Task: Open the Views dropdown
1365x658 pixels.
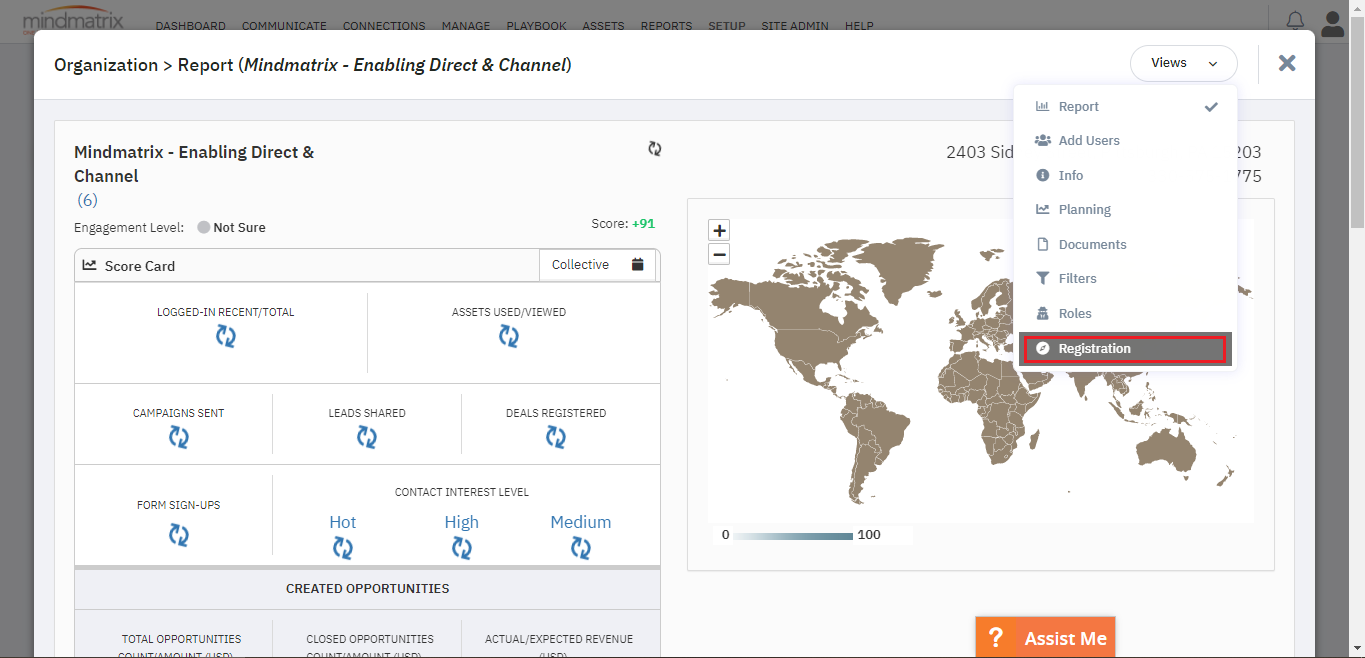Action: [1184, 63]
